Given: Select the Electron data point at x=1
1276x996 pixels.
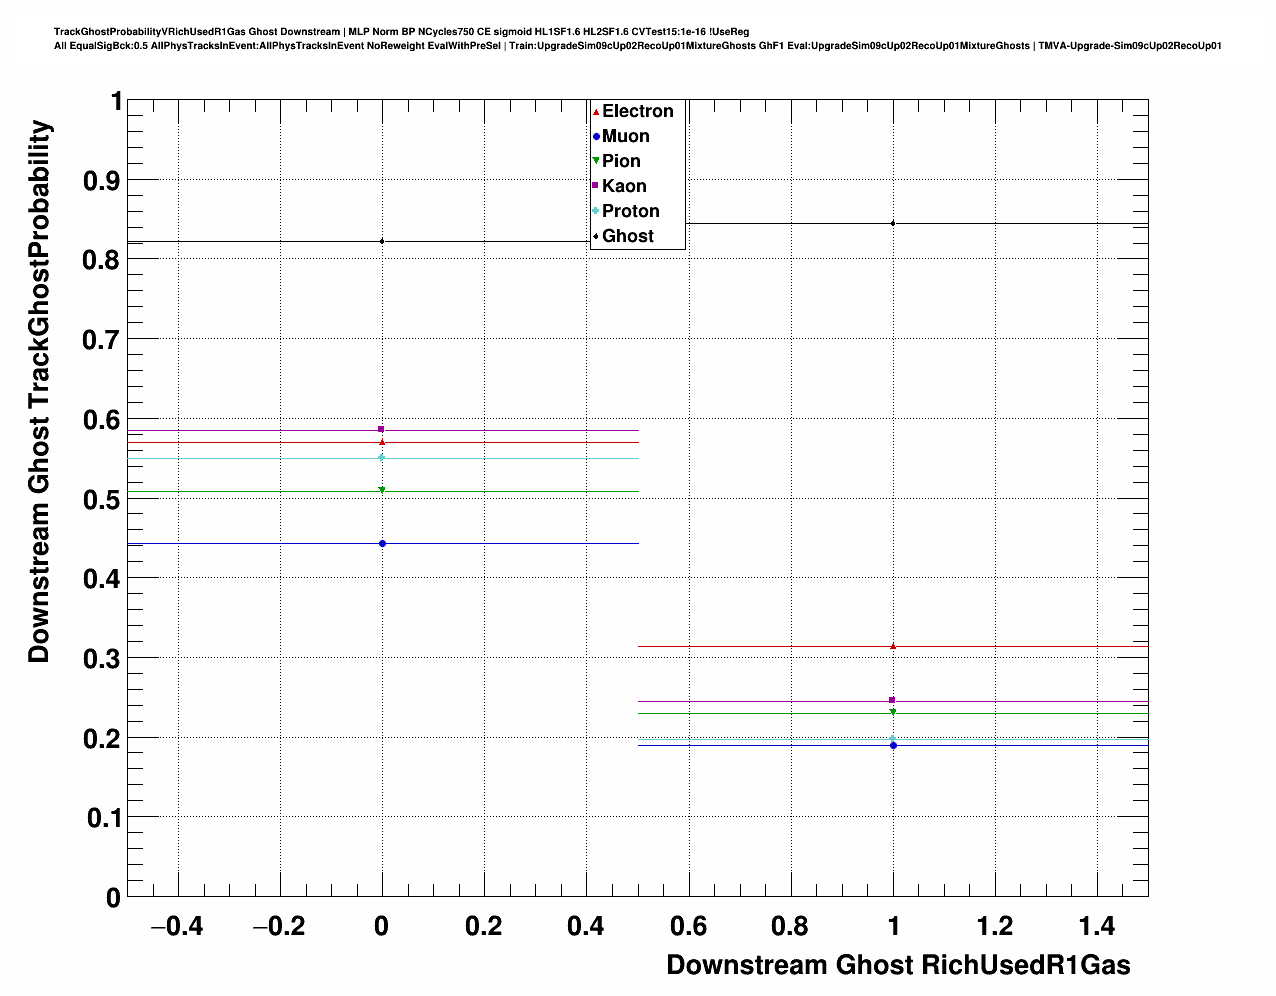Looking at the screenshot, I should coord(893,646).
